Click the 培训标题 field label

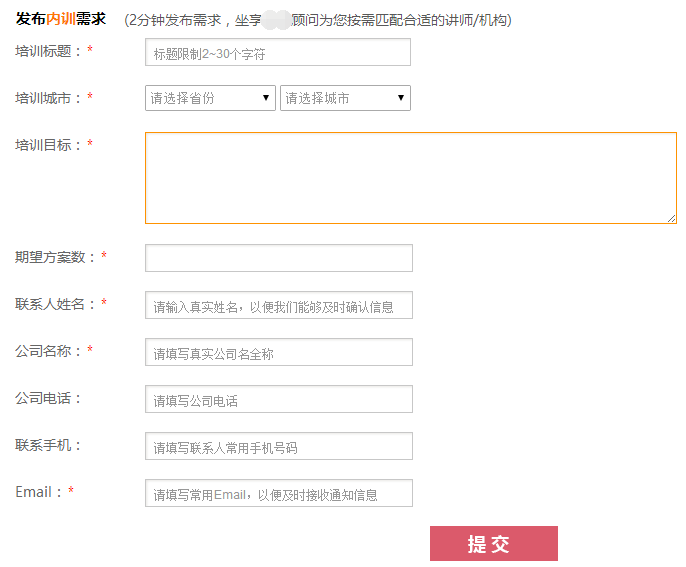(48, 51)
